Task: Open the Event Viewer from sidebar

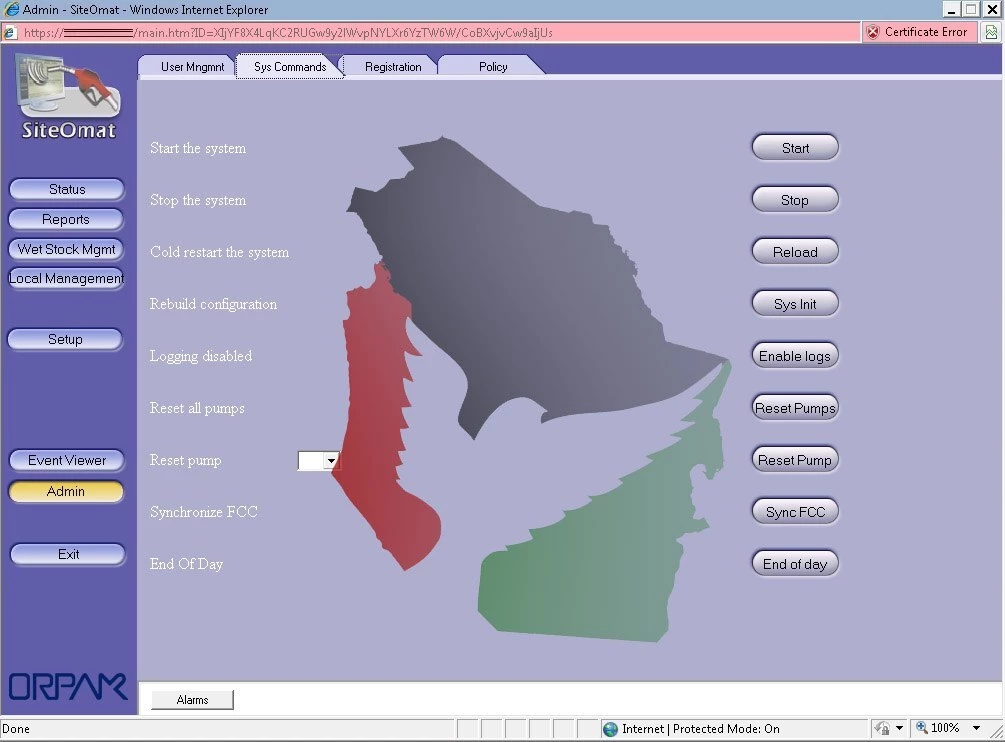Action: [x=67, y=460]
